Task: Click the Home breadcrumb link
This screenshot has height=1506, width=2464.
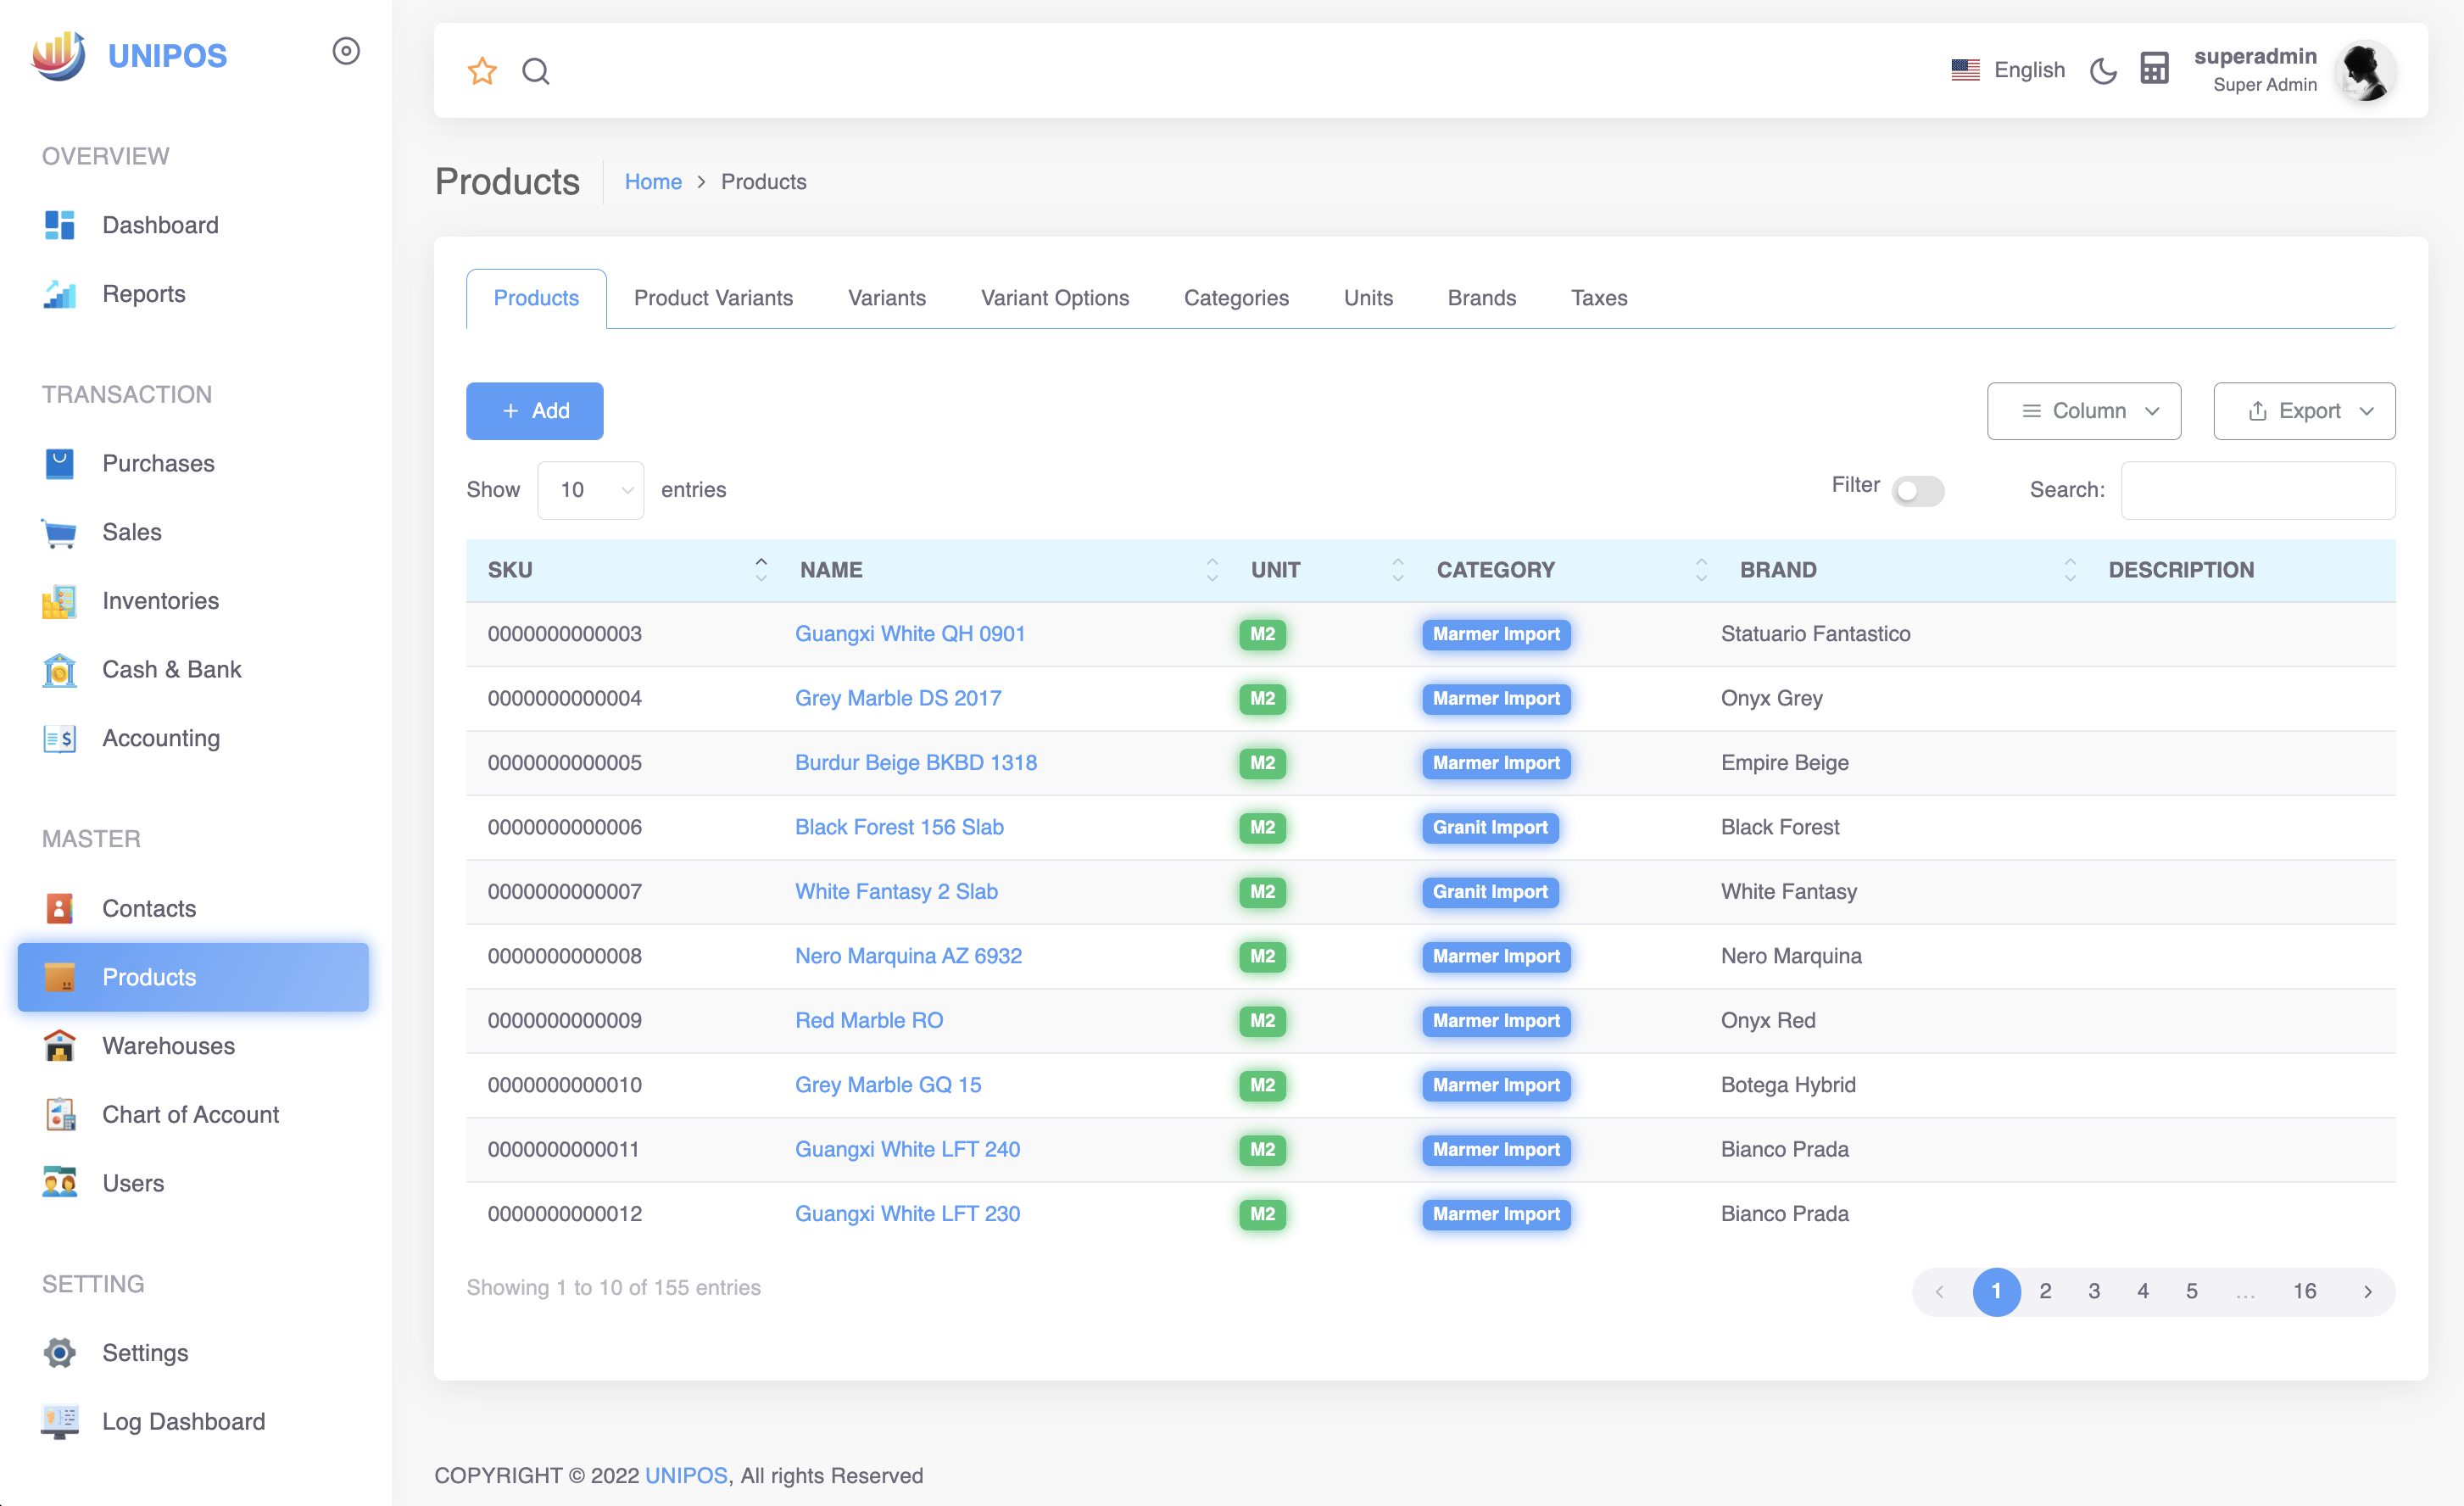Action: [653, 182]
